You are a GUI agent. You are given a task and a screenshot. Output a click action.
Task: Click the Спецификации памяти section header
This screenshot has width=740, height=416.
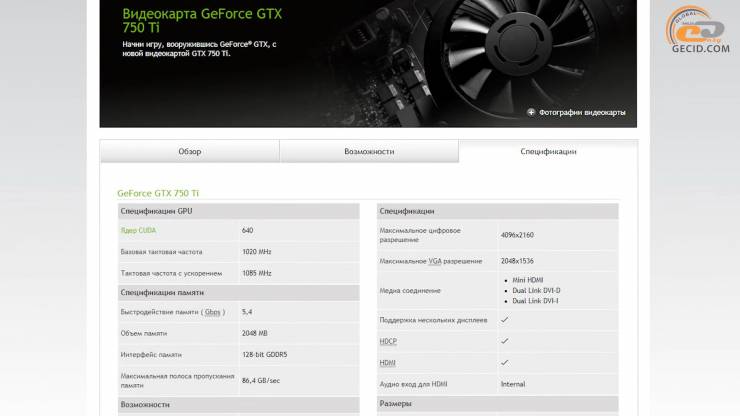[x=238, y=292]
